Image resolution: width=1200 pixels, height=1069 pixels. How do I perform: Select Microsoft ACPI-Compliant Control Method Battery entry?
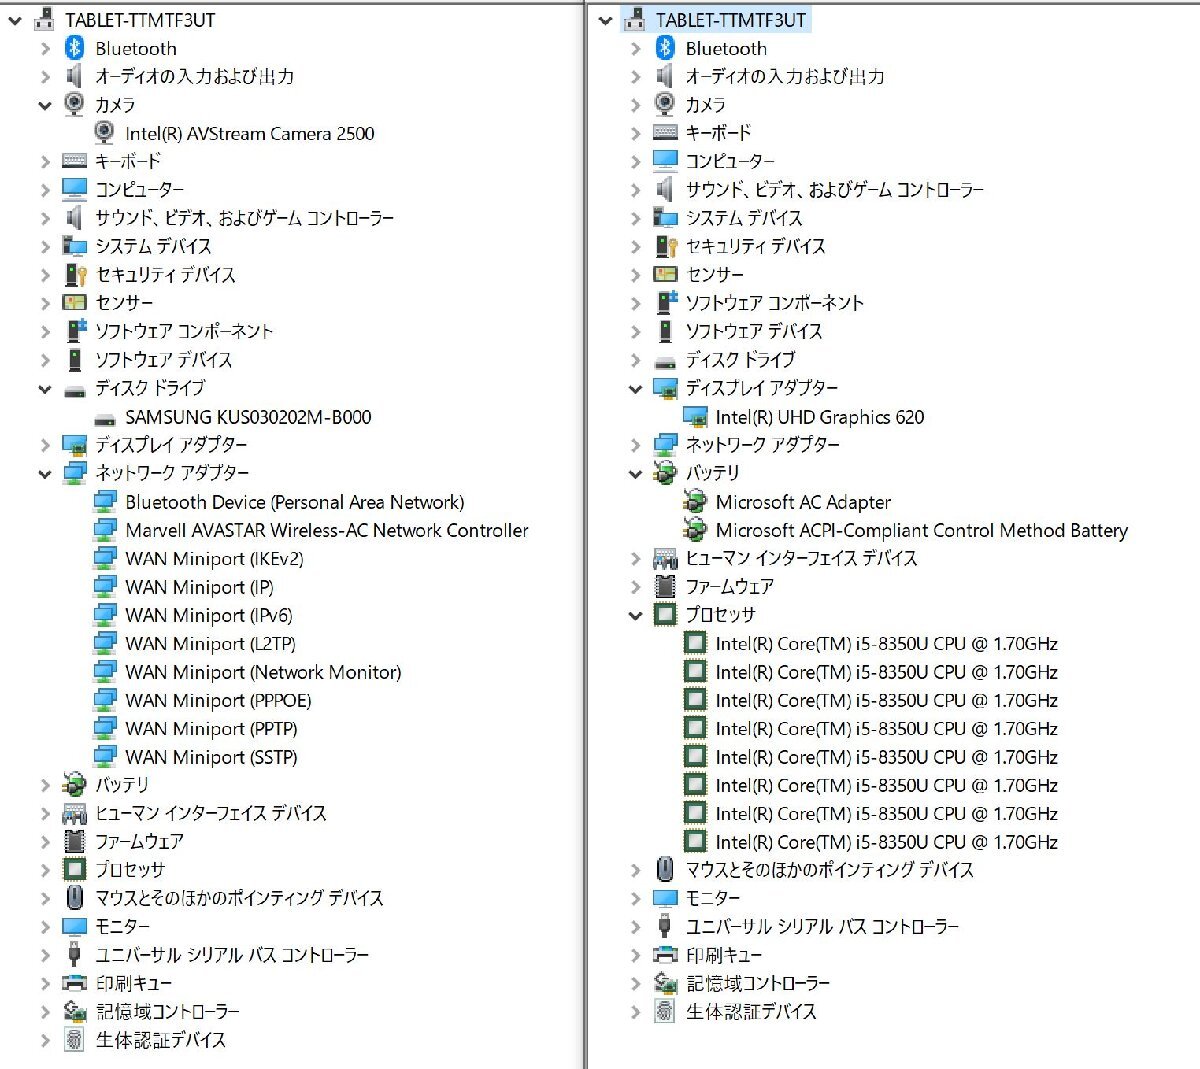pos(922,530)
